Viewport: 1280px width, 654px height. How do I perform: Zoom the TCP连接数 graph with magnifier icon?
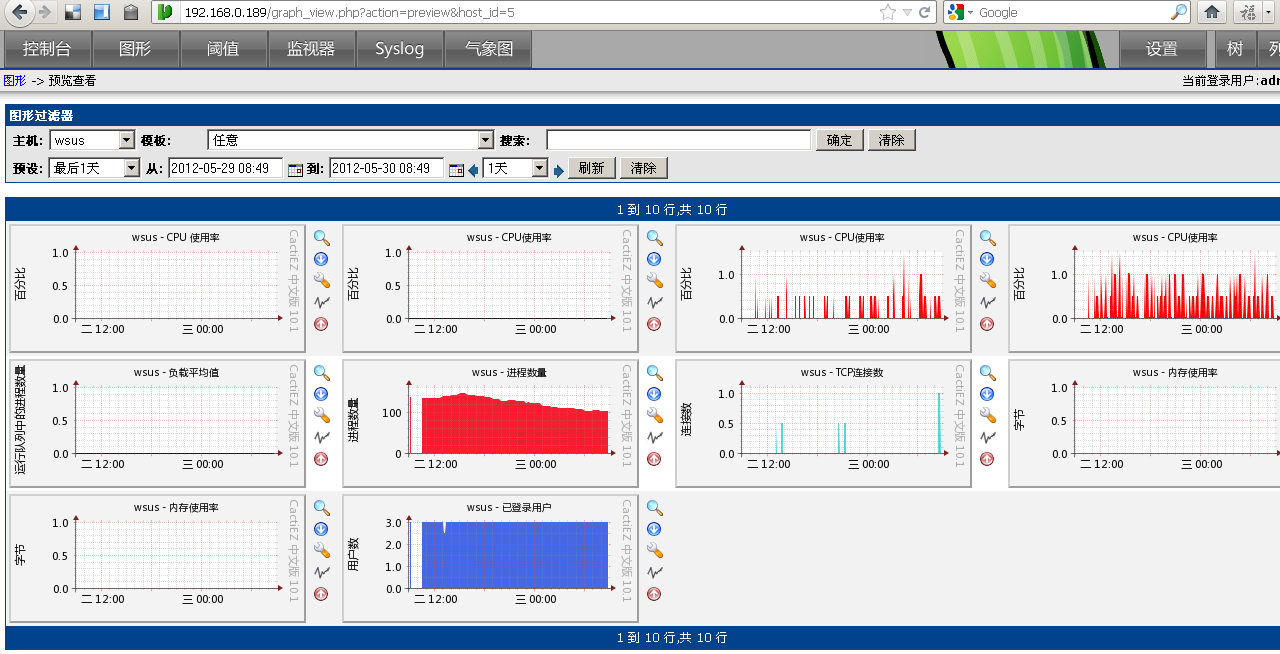[x=987, y=373]
